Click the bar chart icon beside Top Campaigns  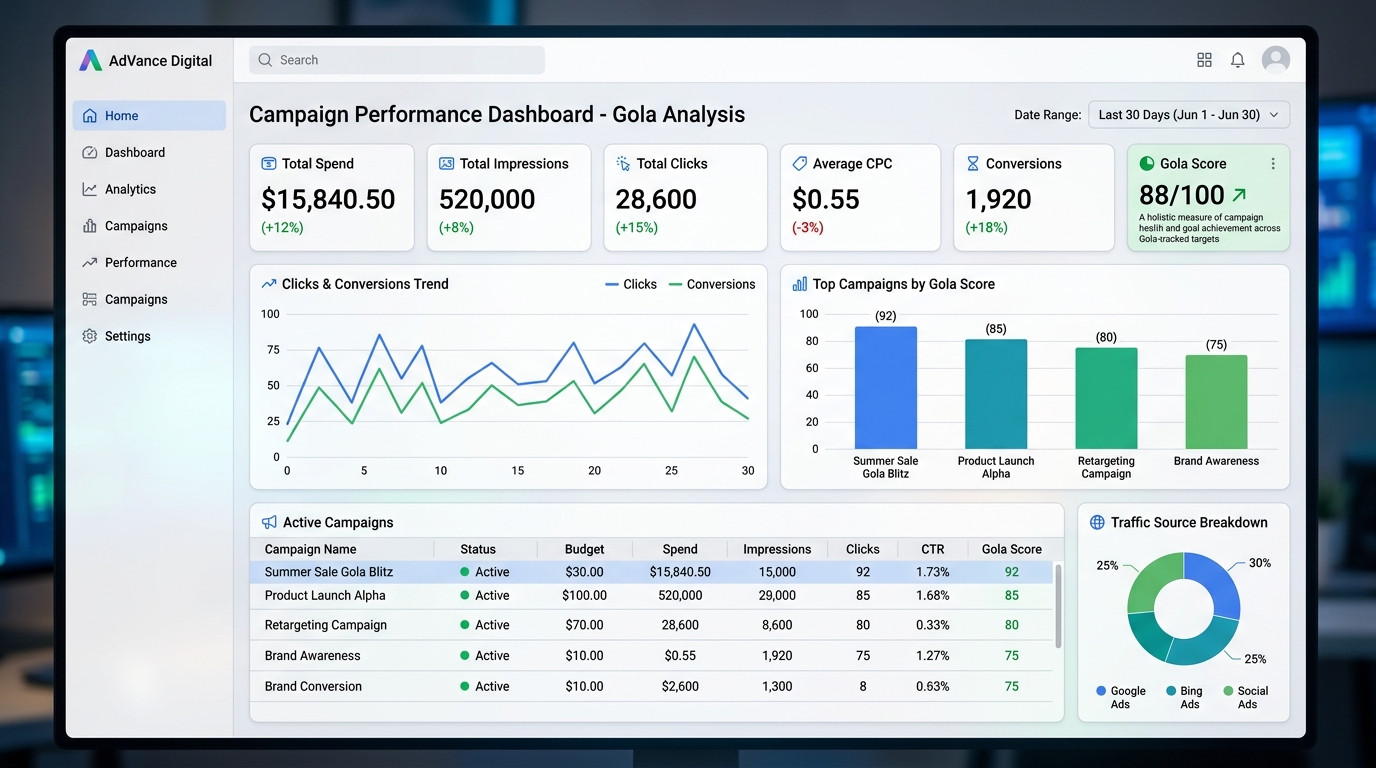(800, 284)
